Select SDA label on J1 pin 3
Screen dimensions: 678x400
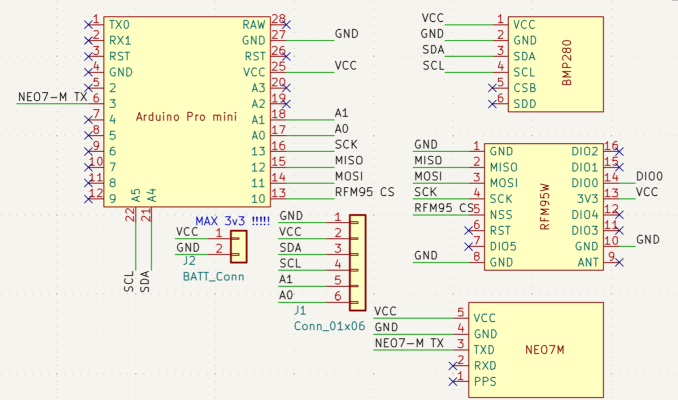291,248
